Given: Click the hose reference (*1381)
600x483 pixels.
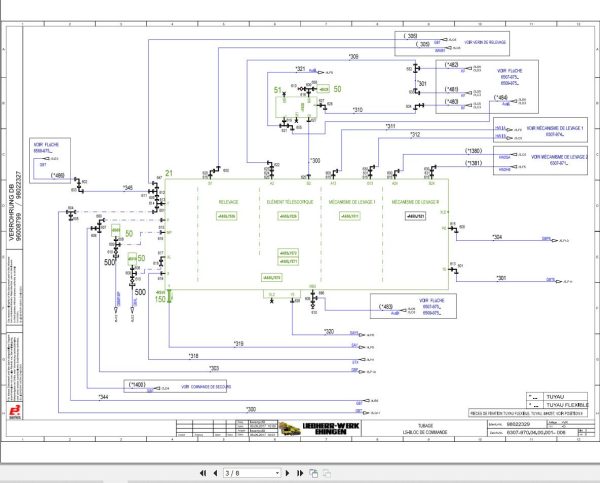Looking at the screenshot, I should 473,163.
